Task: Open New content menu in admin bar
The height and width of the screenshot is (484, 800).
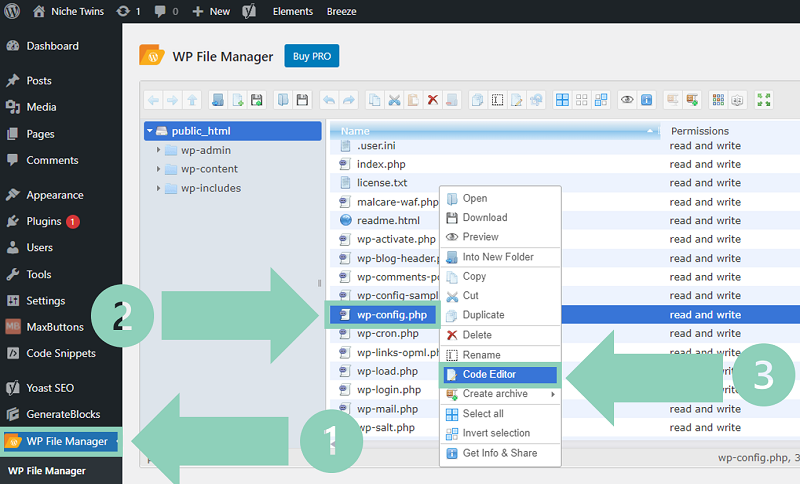Action: 211,11
